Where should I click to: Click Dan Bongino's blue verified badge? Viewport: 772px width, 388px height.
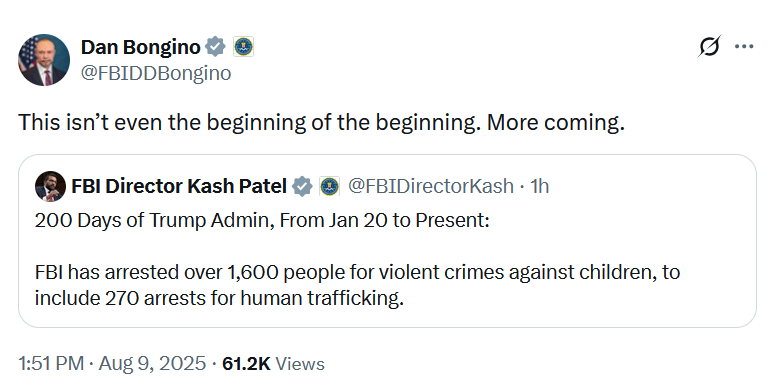pyautogui.click(x=215, y=47)
